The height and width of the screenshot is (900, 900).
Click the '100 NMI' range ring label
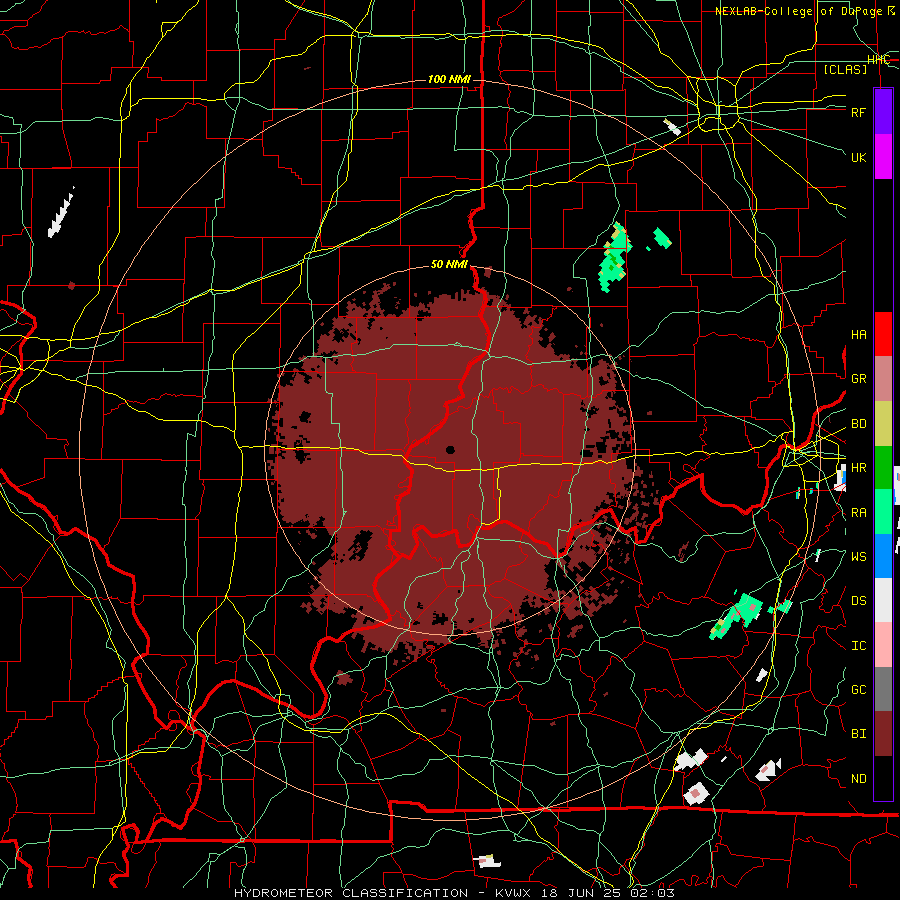[x=449, y=79]
